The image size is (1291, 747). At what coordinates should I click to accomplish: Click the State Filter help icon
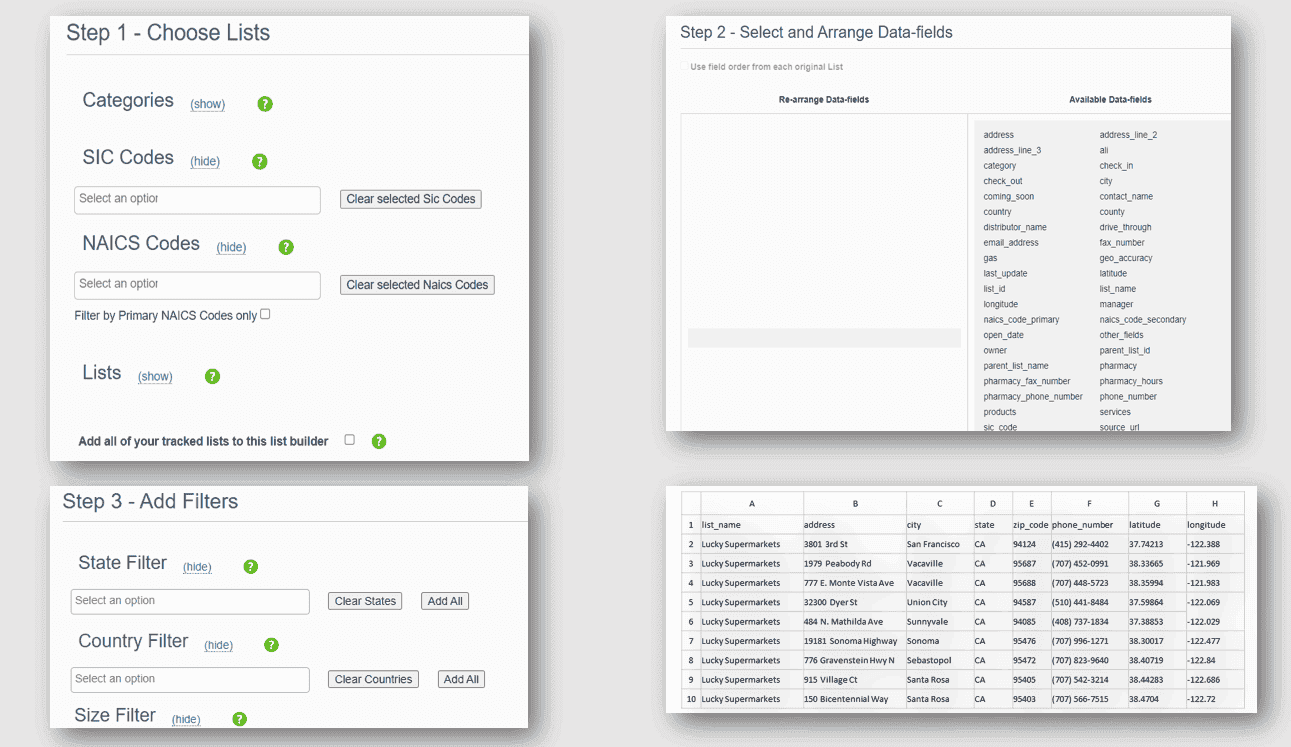pyautogui.click(x=251, y=567)
